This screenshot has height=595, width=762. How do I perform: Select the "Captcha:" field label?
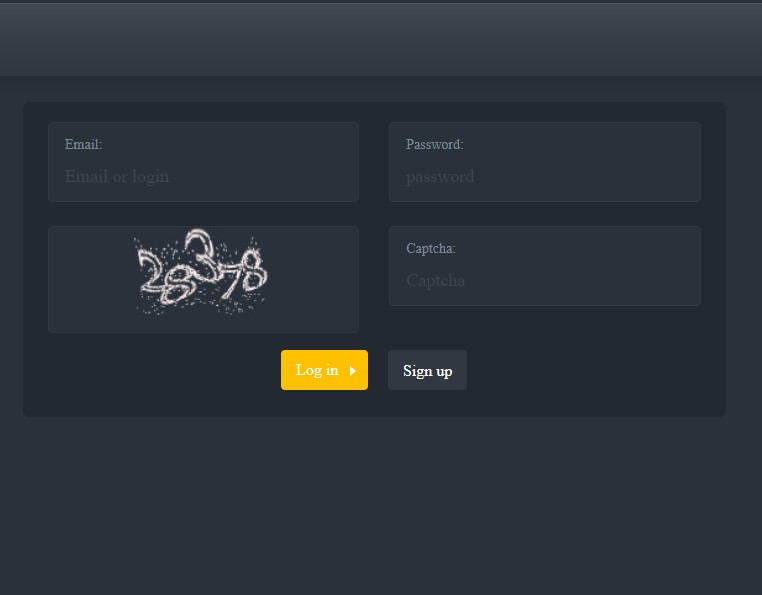pos(431,248)
